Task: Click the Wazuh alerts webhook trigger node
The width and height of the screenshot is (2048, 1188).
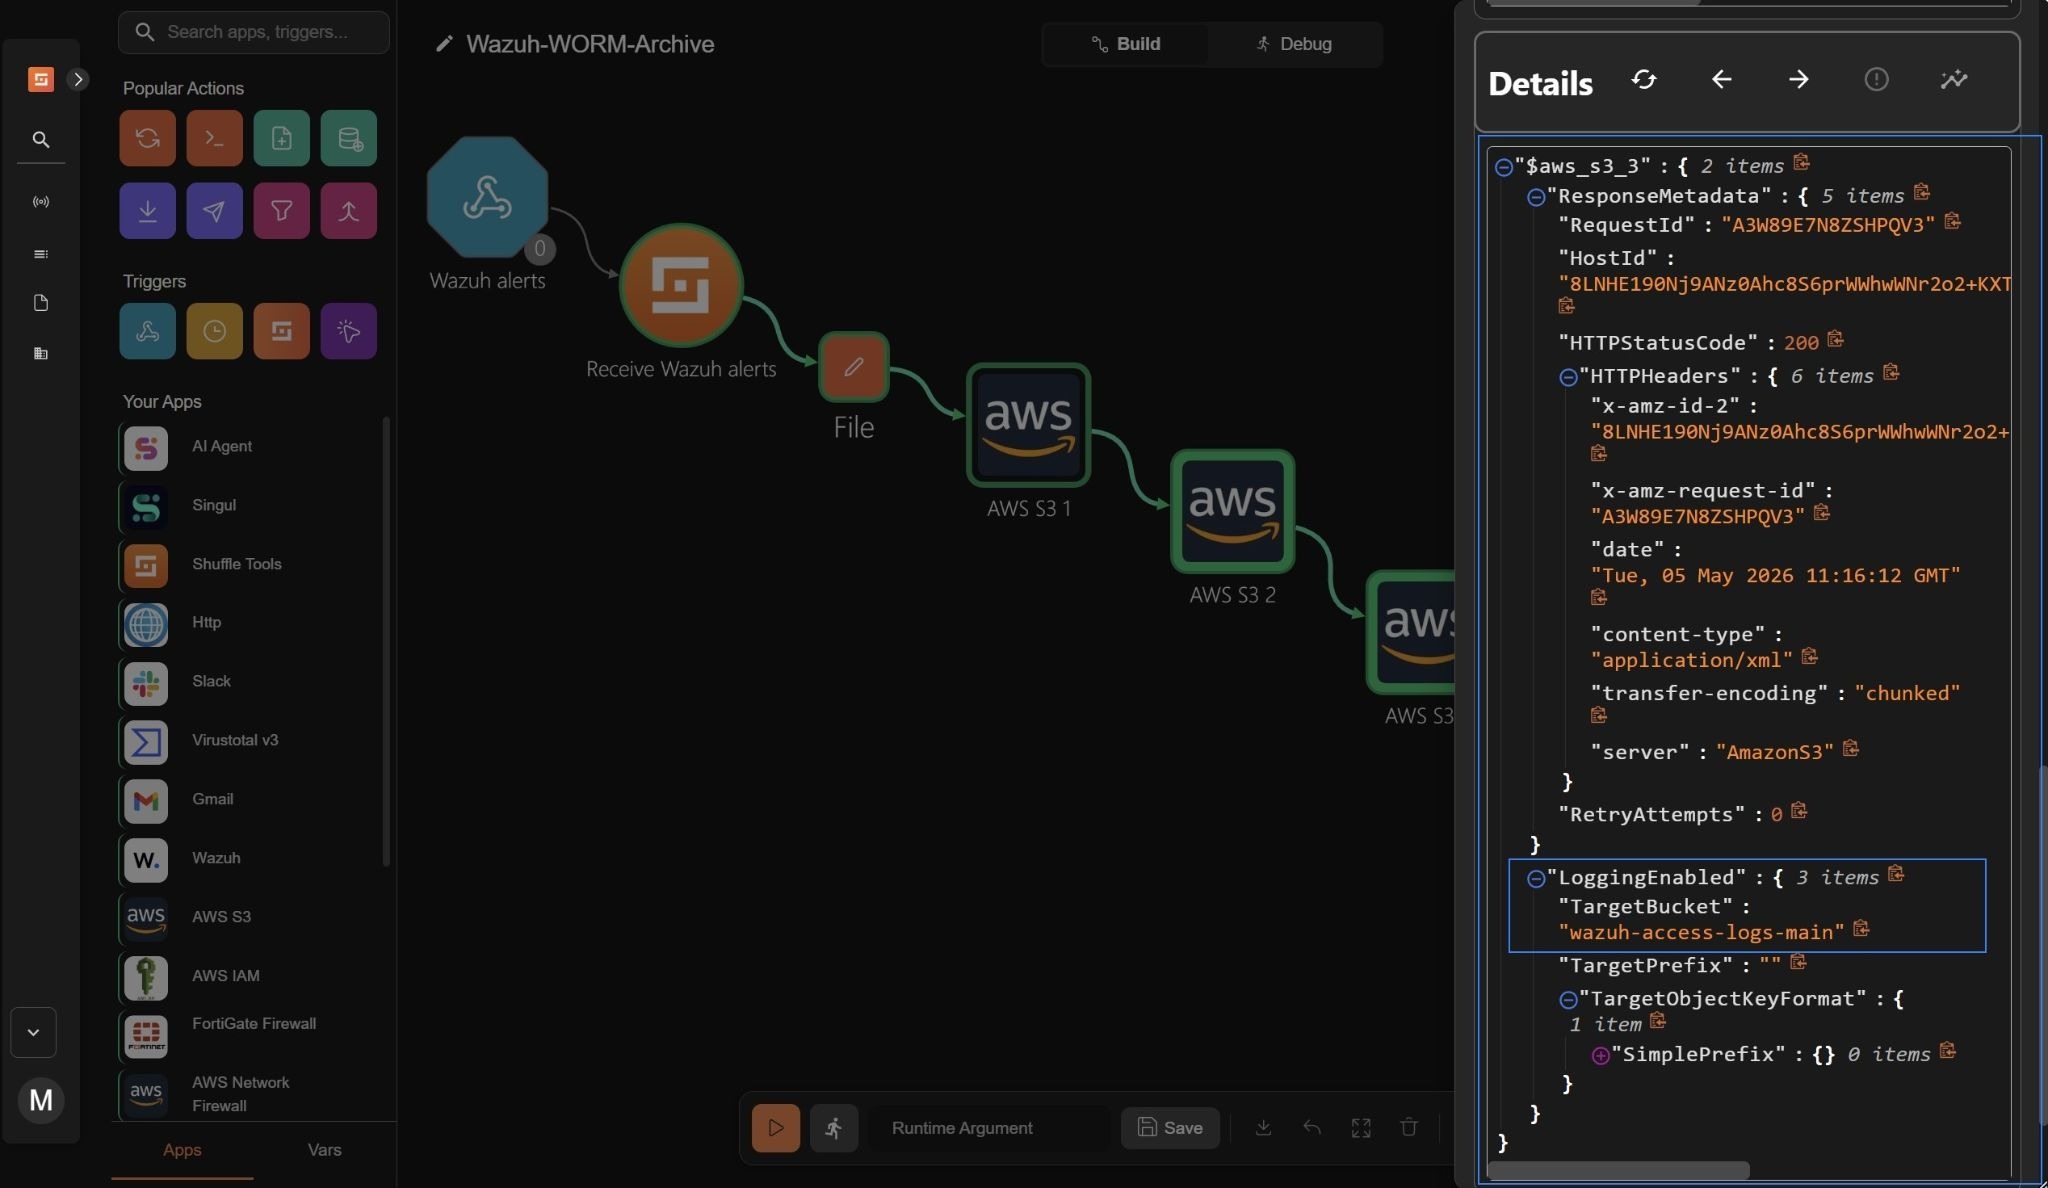Action: tap(487, 197)
